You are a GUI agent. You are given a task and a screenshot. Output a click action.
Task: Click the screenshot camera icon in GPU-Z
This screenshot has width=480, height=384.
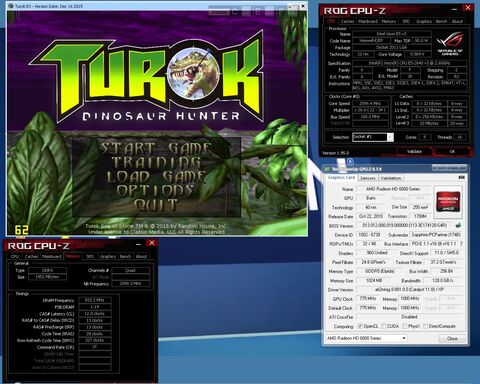click(x=461, y=178)
